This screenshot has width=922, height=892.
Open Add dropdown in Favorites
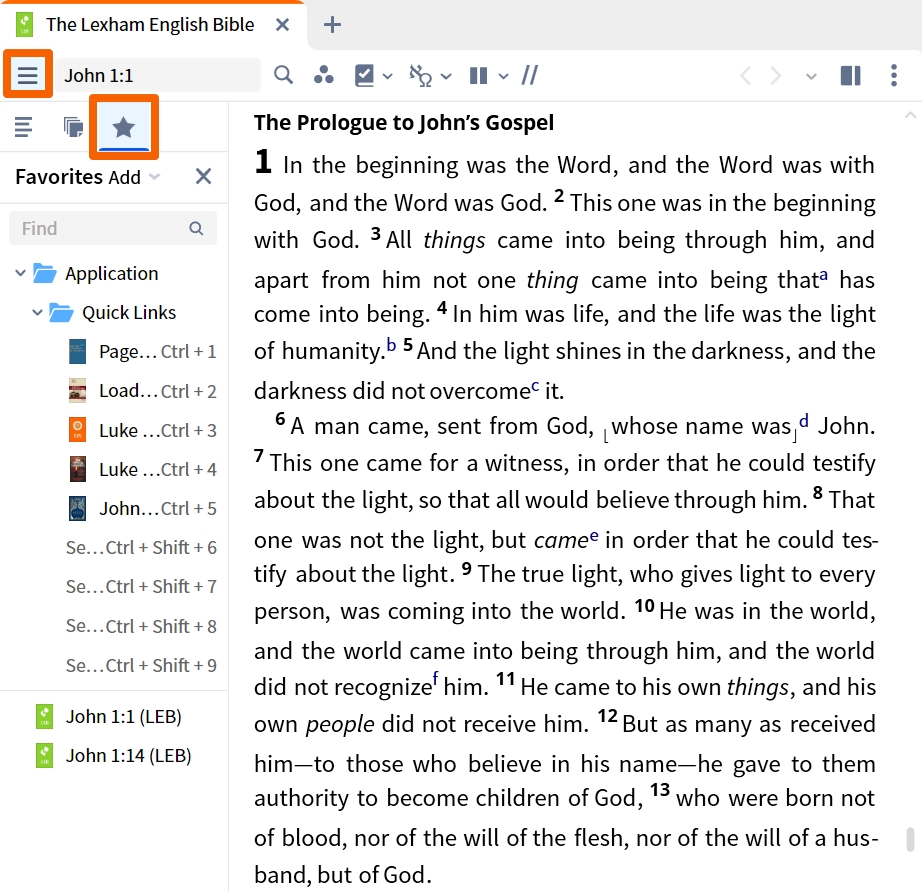[134, 177]
